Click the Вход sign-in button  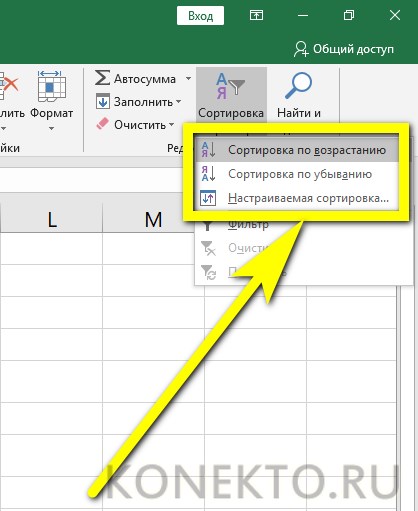pos(200,16)
